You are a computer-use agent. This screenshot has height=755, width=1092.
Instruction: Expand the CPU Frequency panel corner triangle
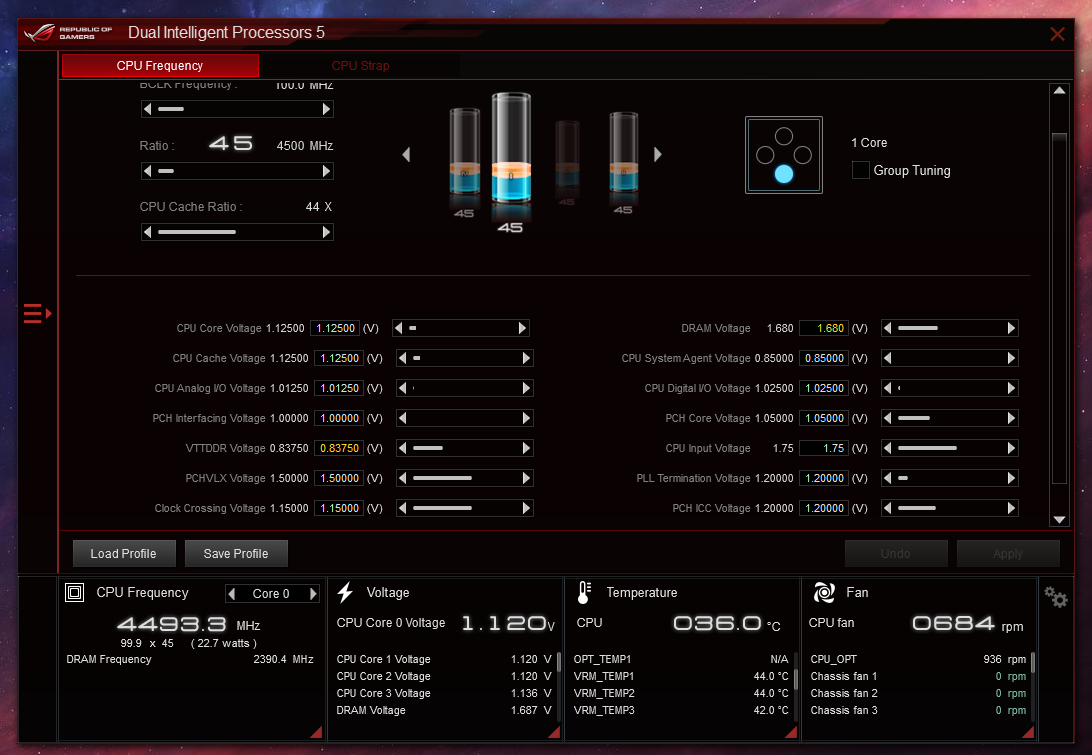coord(316,731)
